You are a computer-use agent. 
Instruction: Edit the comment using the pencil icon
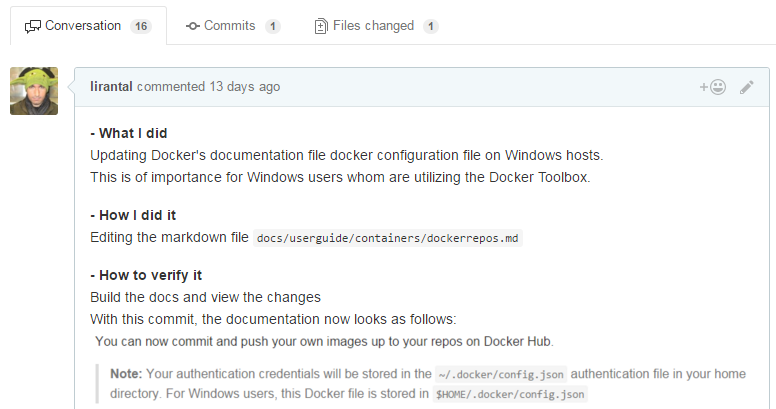tap(746, 87)
